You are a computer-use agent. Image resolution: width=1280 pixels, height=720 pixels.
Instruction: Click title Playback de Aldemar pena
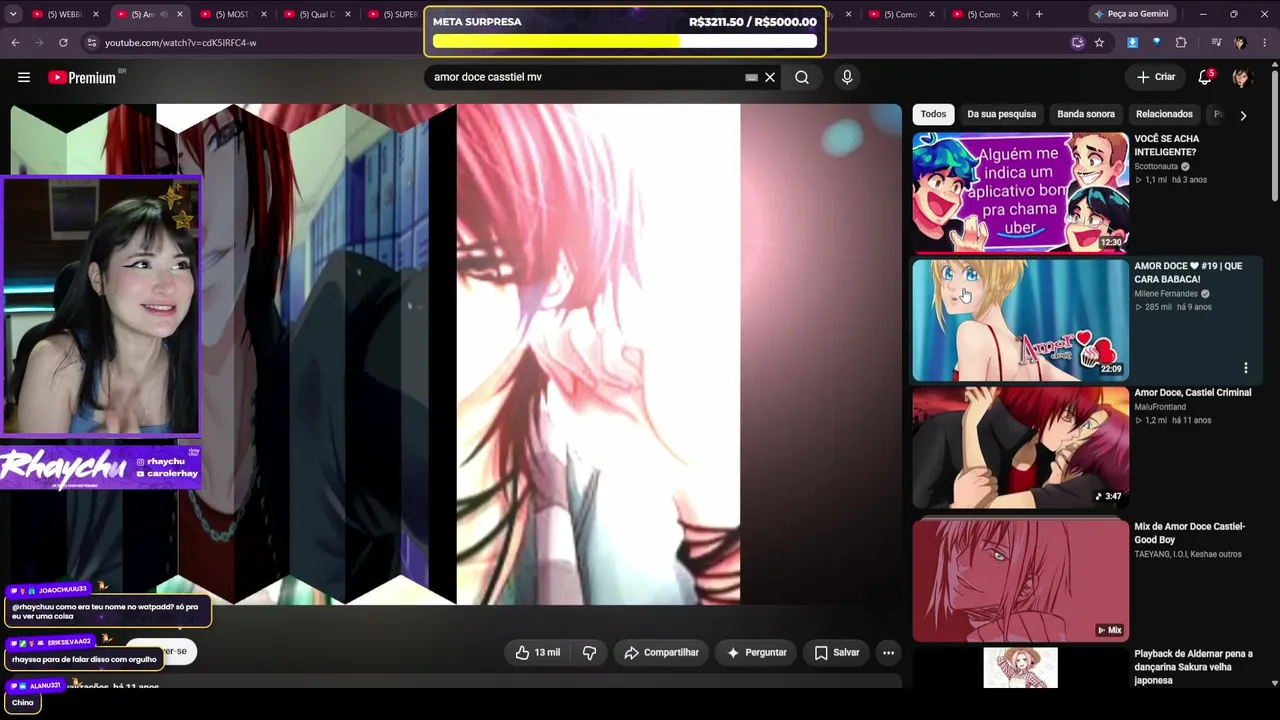point(1193,667)
